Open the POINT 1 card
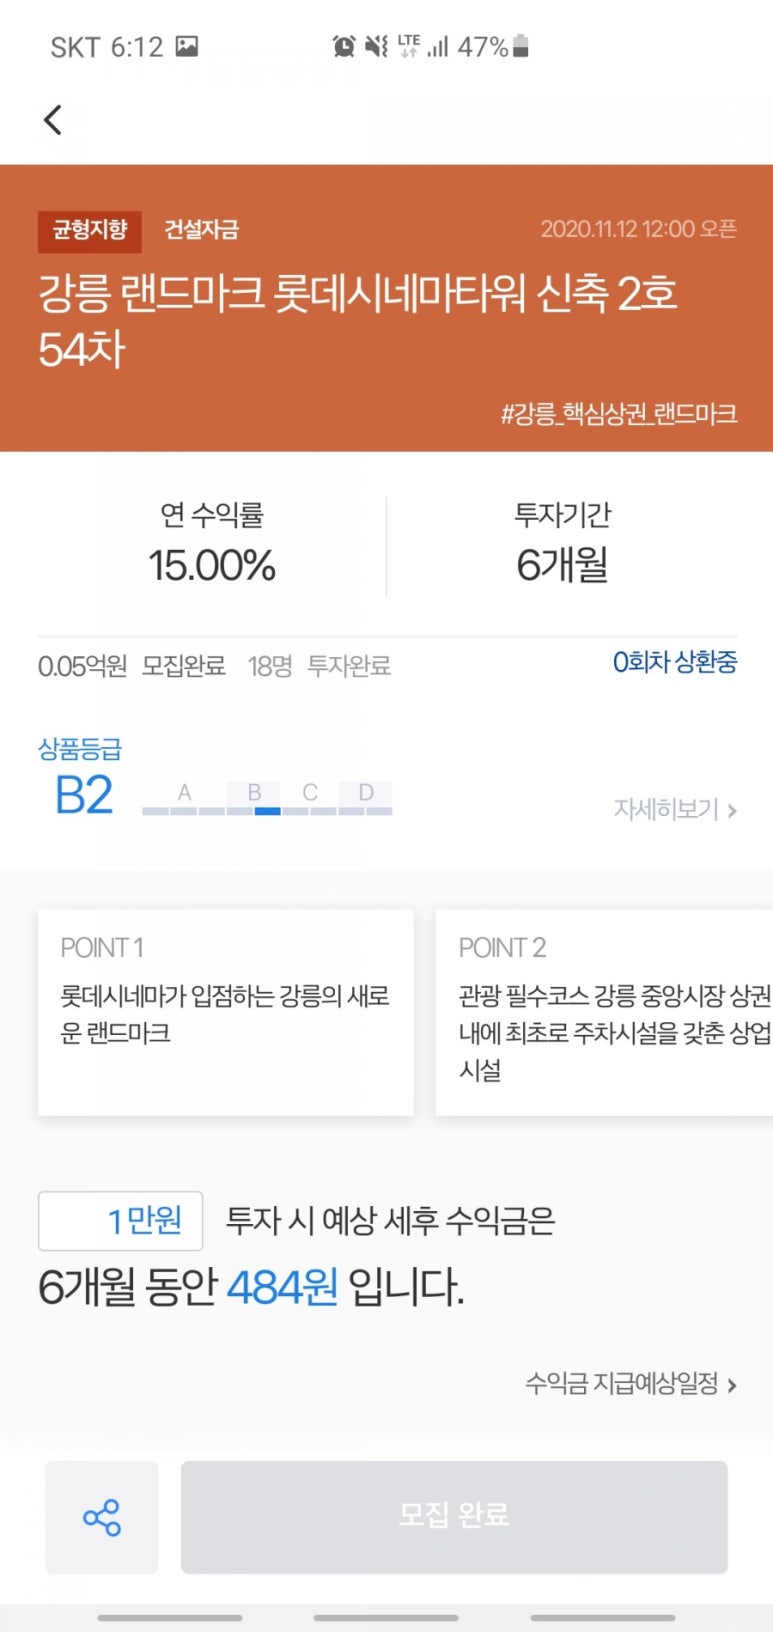773x1632 pixels. point(225,1012)
